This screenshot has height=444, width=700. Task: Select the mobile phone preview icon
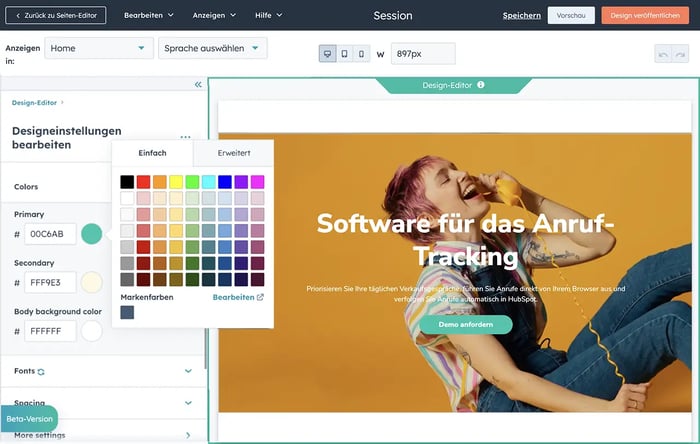click(x=361, y=54)
